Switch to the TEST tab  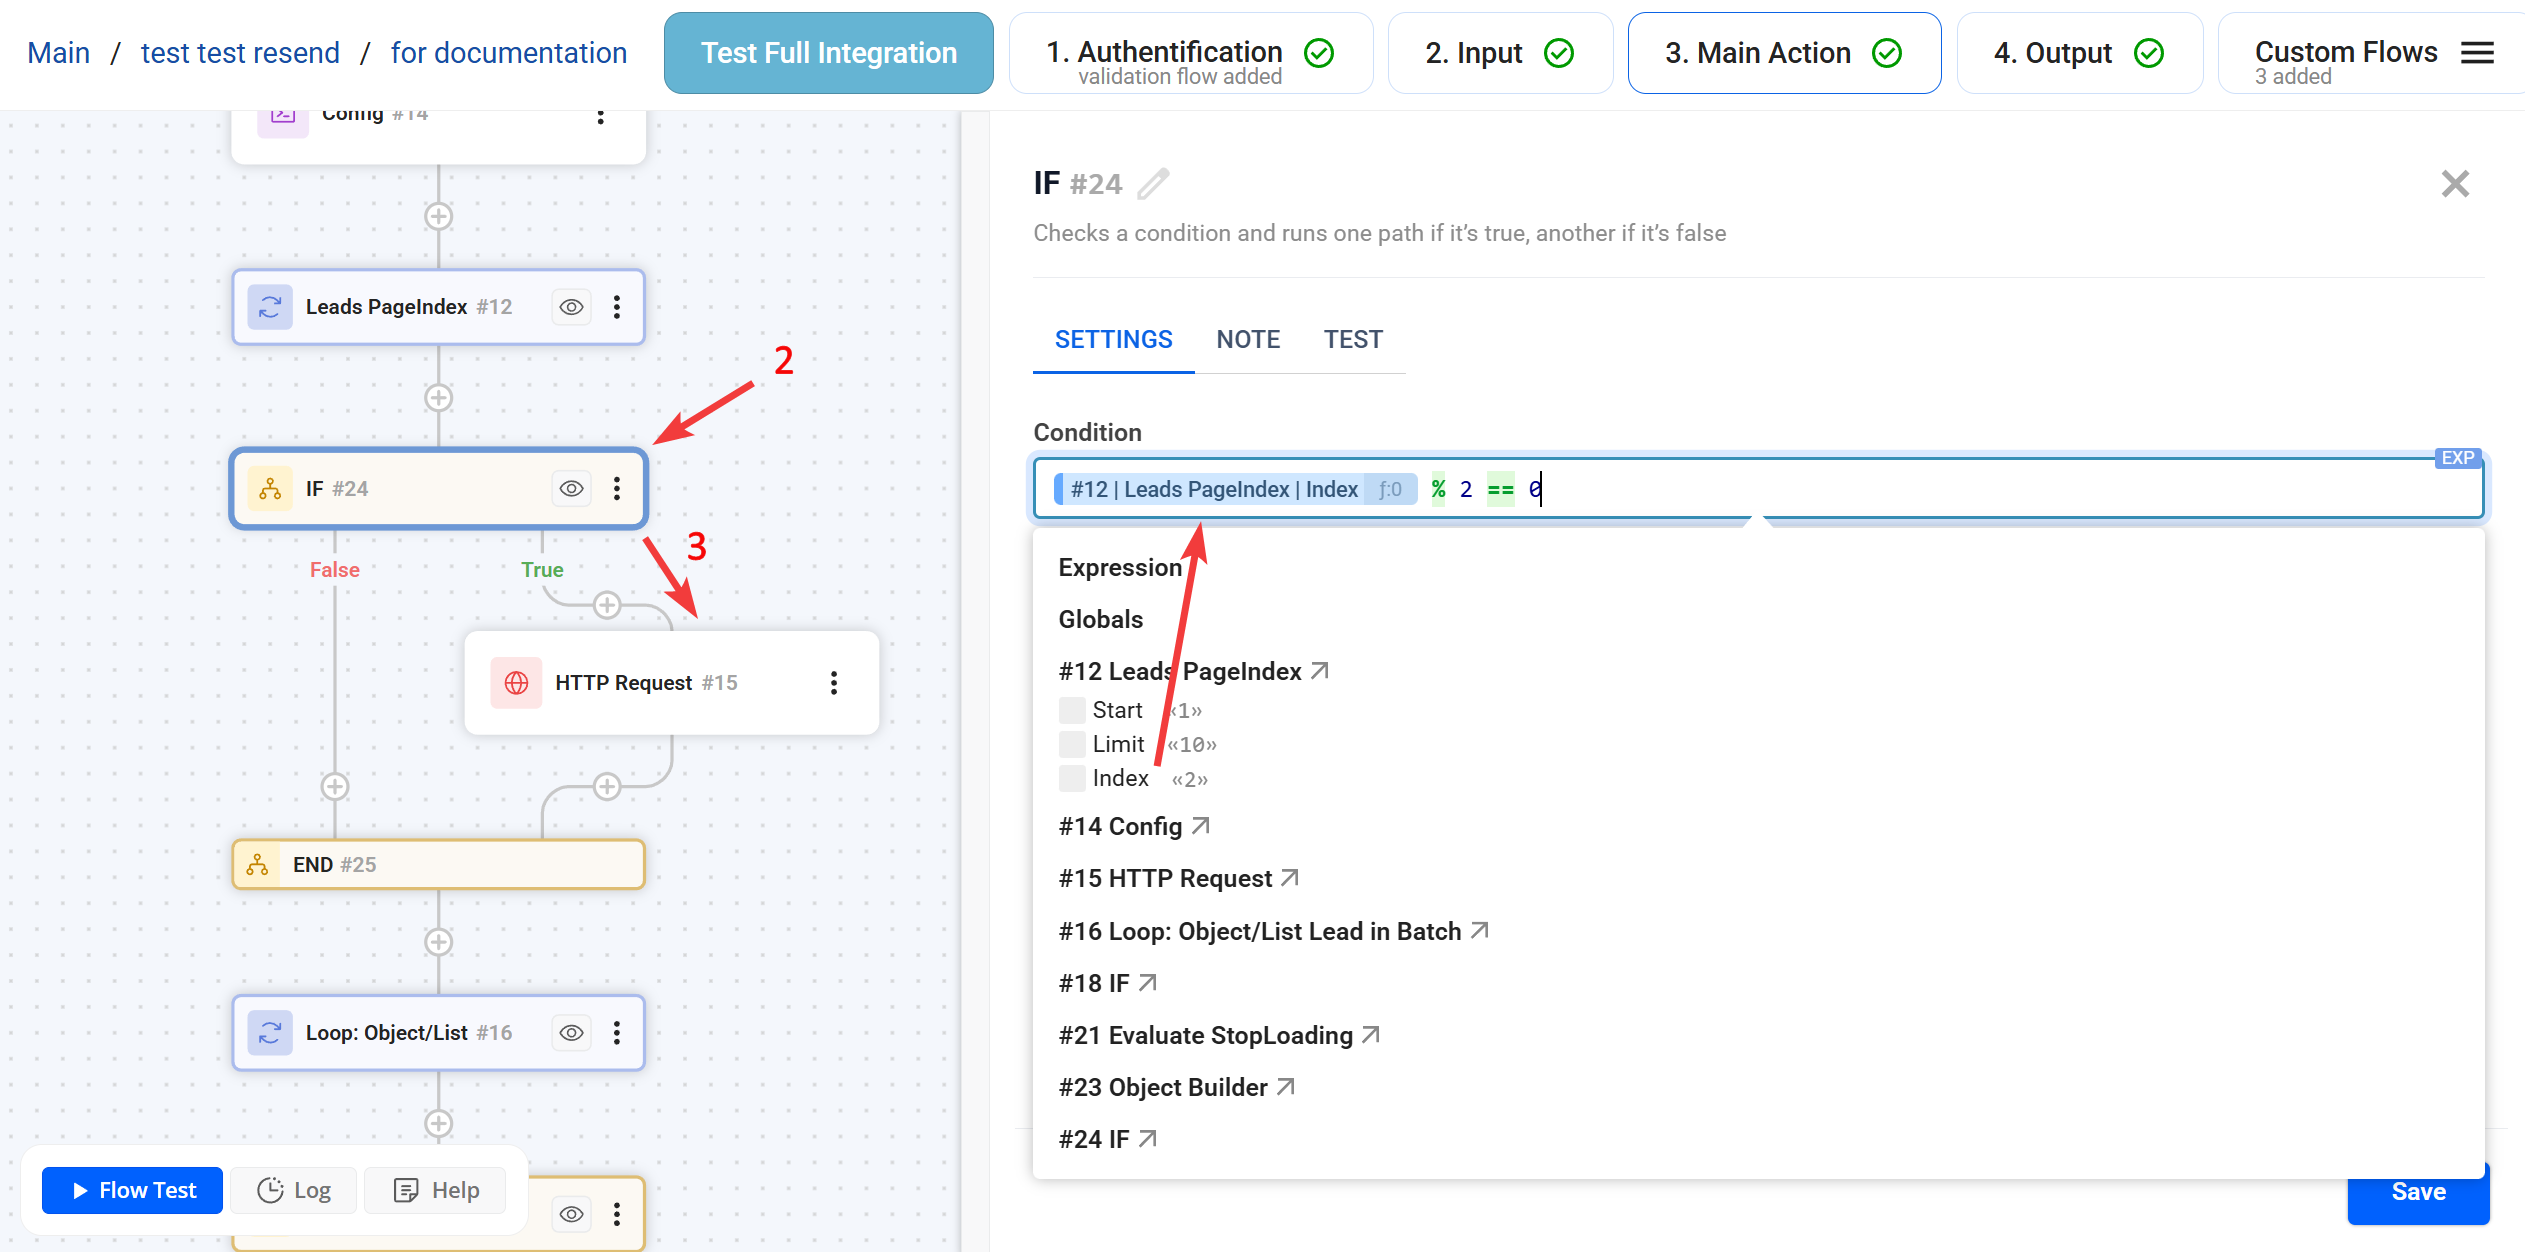(1353, 339)
